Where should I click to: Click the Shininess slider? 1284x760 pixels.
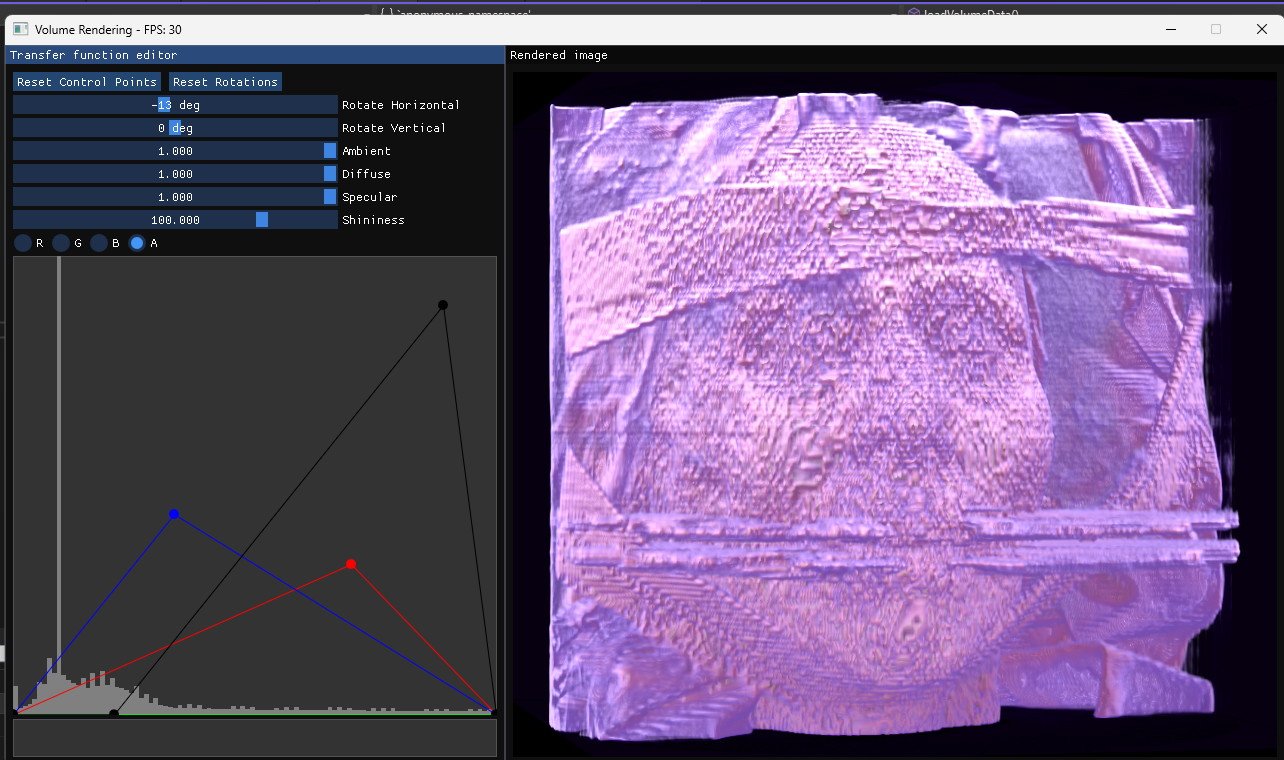point(174,219)
